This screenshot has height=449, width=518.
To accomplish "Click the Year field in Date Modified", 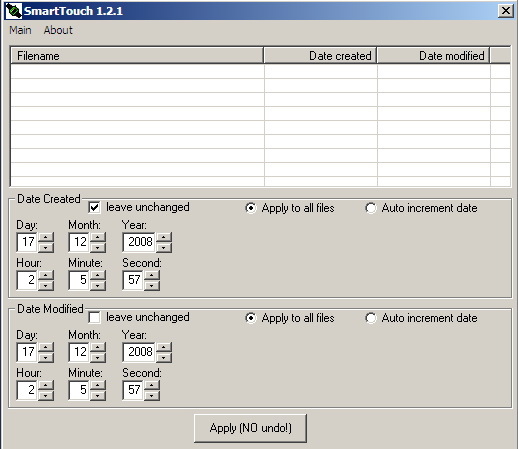I will click(x=139, y=352).
